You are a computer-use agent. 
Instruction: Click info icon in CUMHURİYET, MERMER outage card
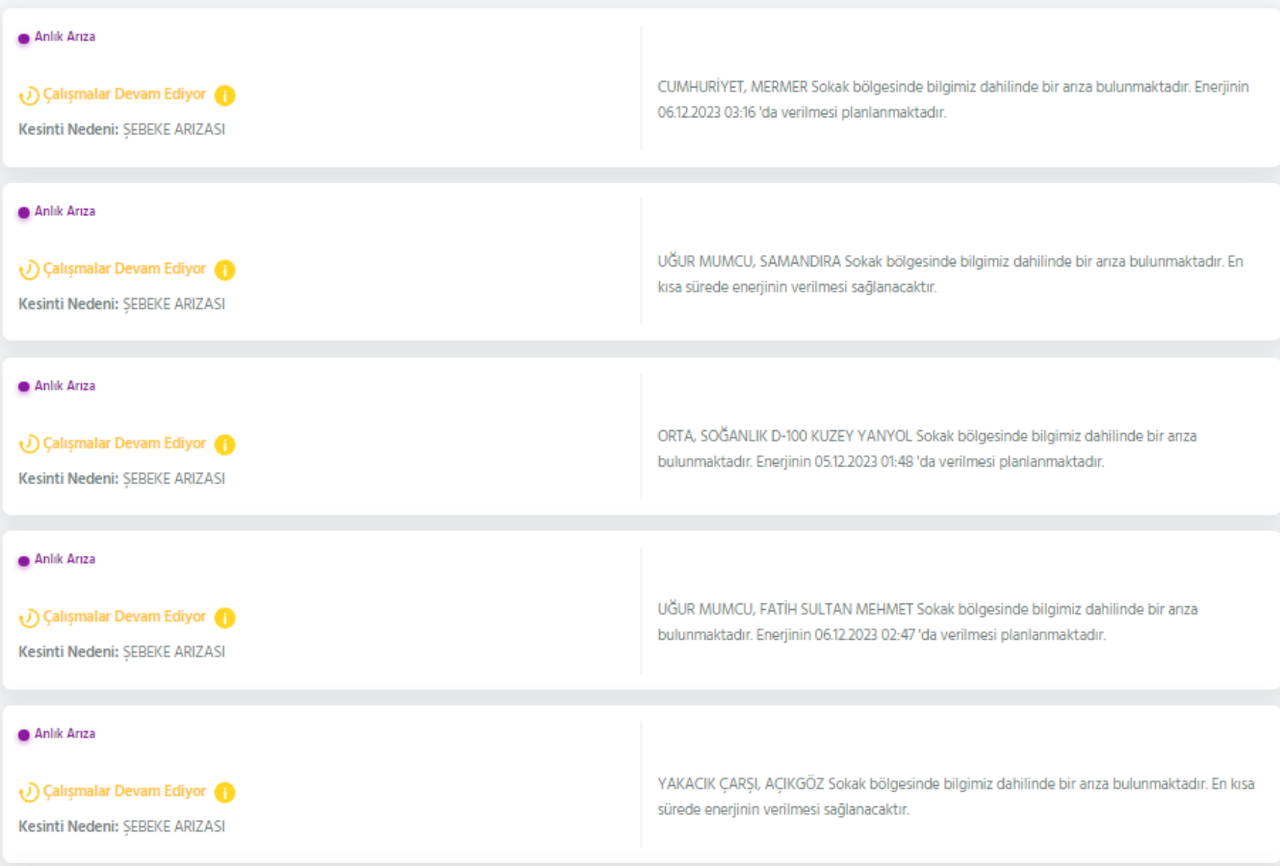click(225, 96)
